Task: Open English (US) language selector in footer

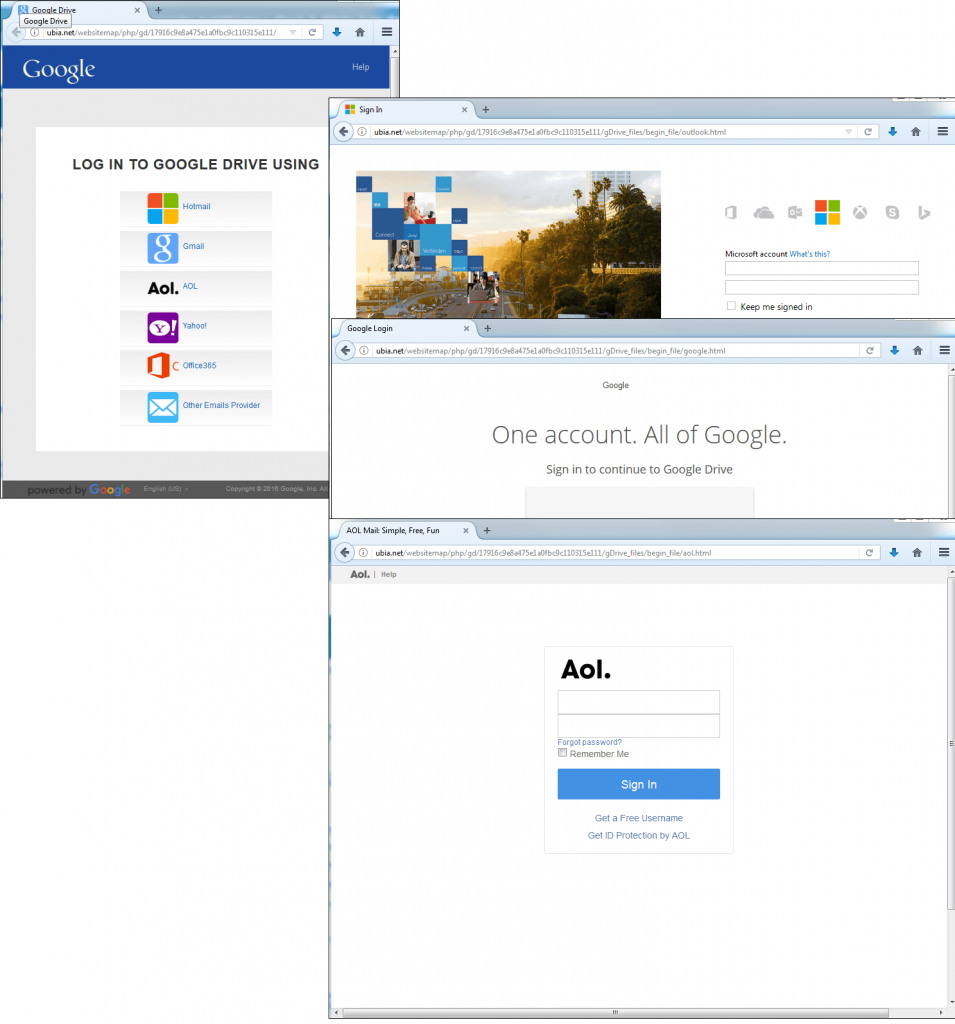Action: coord(166,488)
